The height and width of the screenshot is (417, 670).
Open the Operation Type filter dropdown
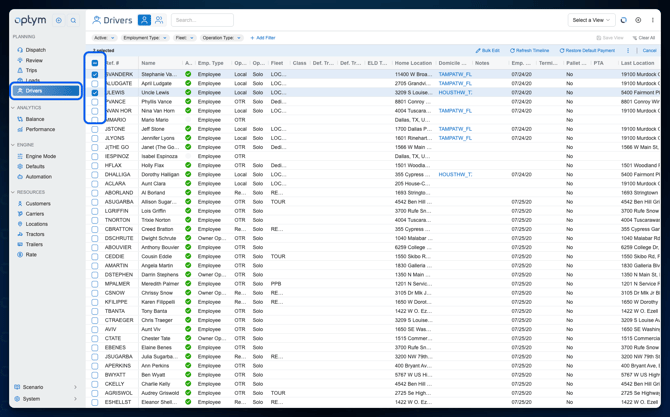click(221, 38)
